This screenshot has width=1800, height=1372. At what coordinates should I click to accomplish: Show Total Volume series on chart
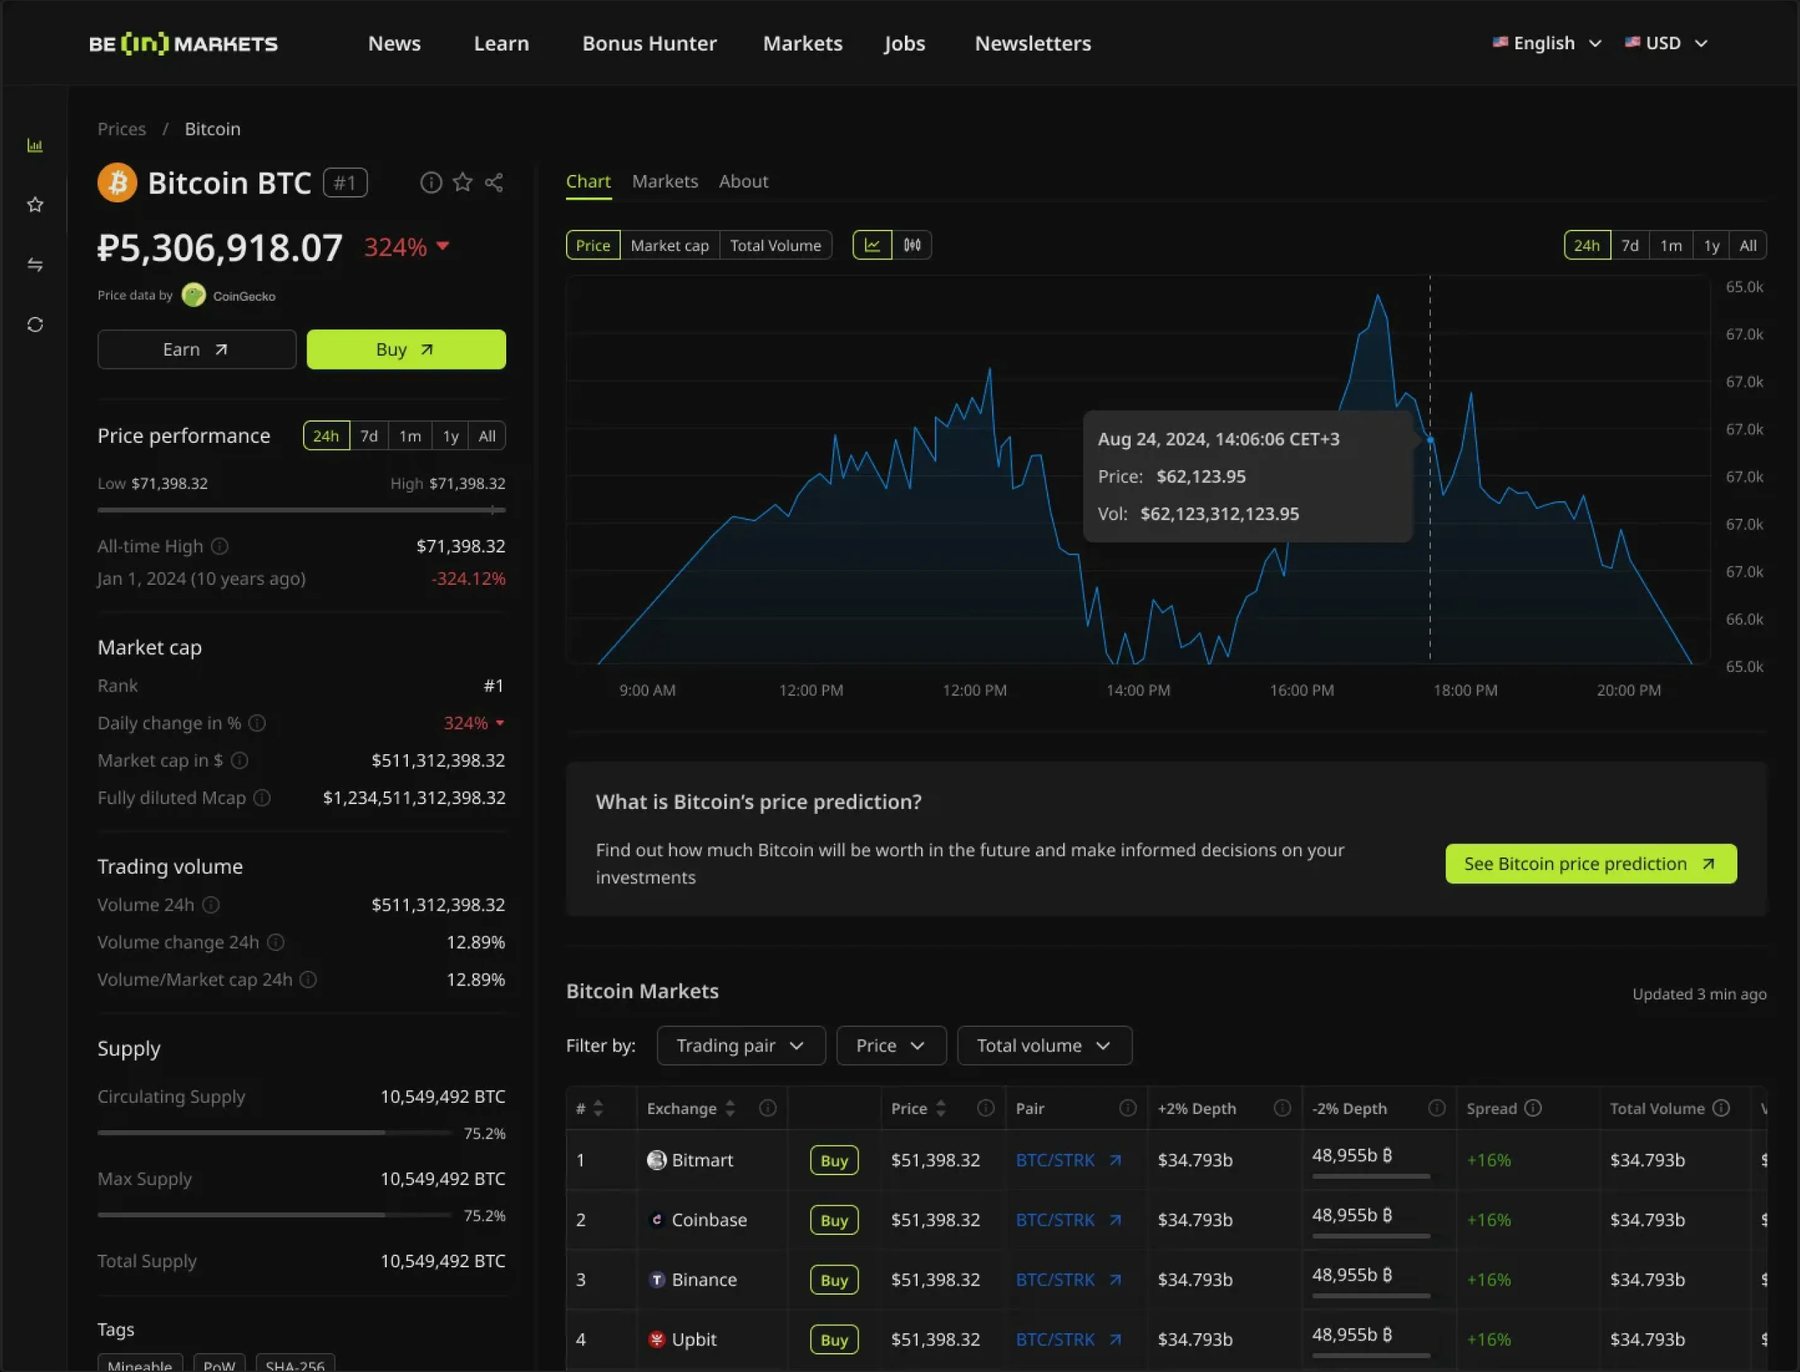coord(775,245)
